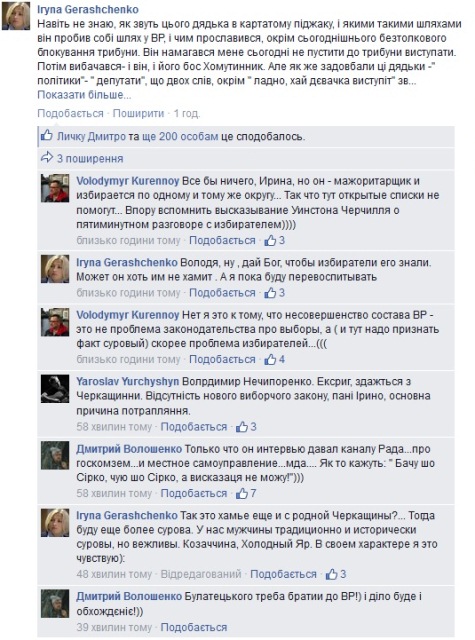
Task: Click the share arrow icon near 3 поширення
Action: (47, 158)
